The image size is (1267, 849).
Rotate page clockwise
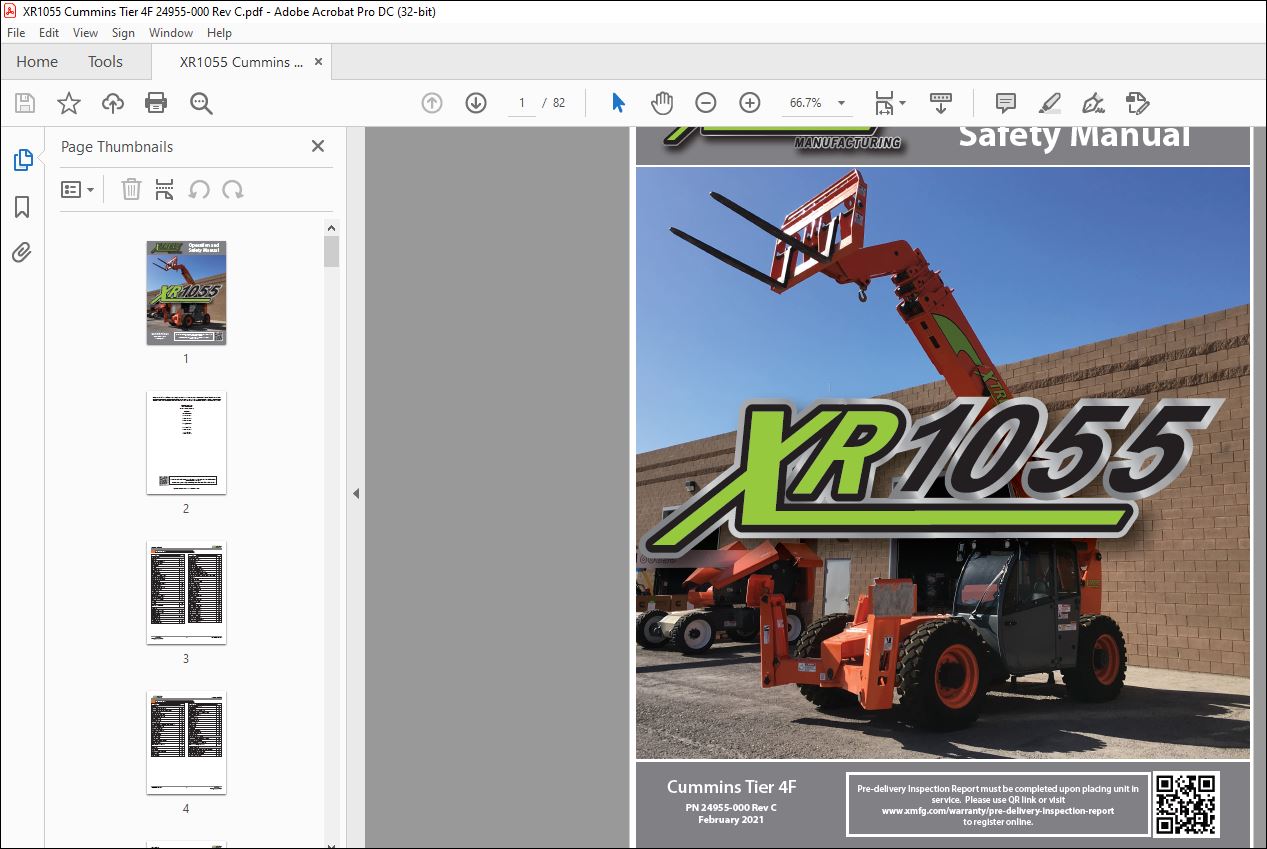coord(233,189)
